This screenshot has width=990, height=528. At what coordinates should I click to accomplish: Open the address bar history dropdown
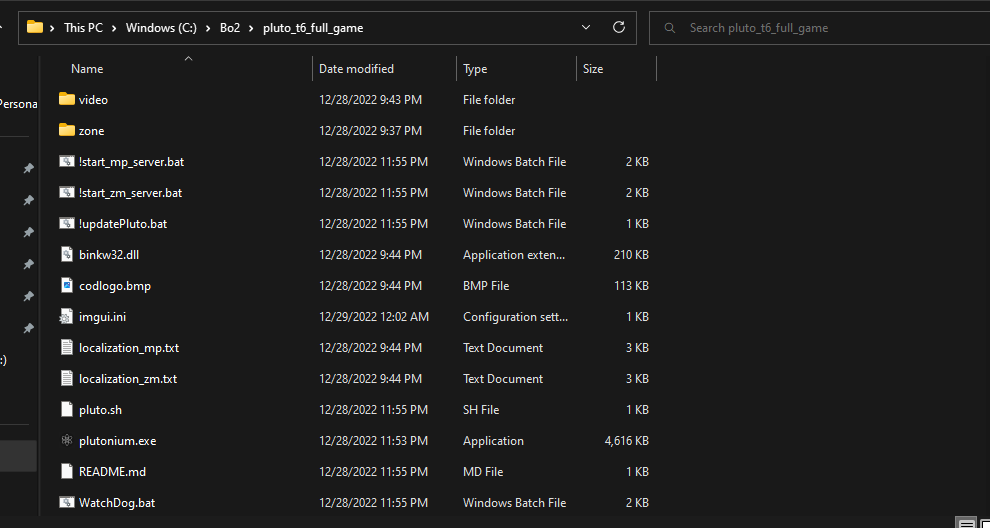(586, 27)
